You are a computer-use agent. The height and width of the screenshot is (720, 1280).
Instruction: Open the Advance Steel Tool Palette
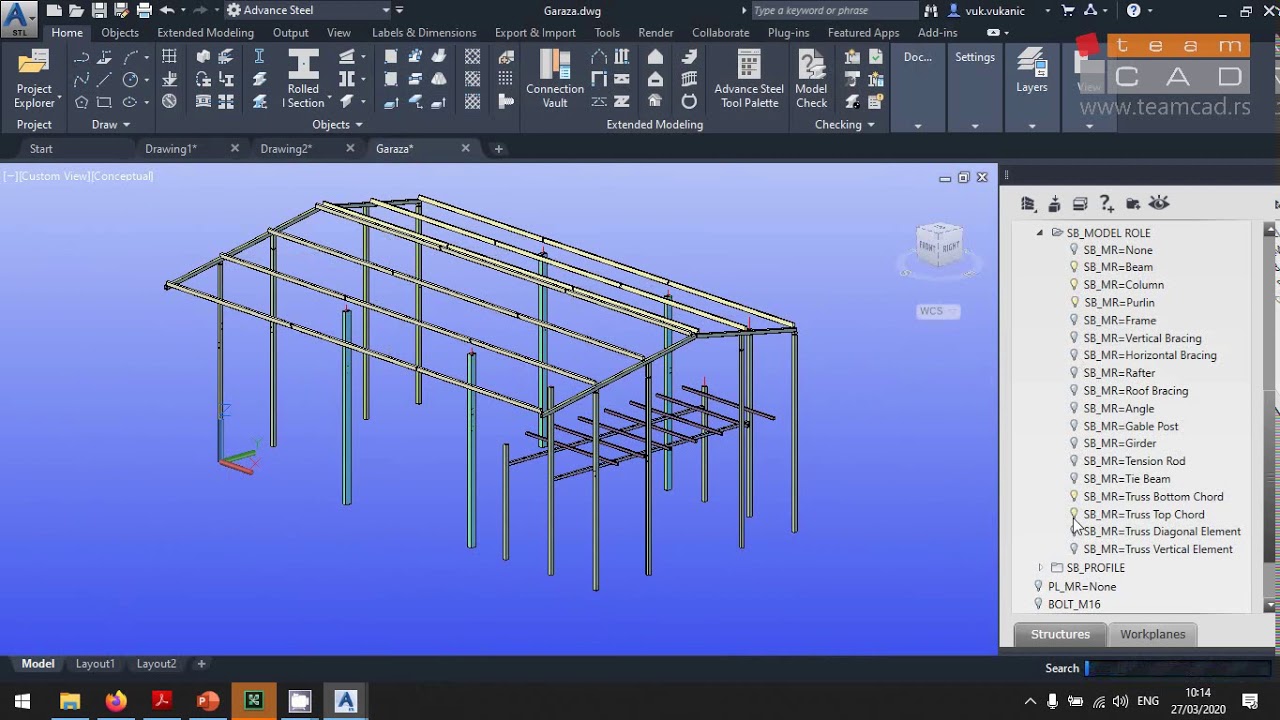(x=749, y=78)
